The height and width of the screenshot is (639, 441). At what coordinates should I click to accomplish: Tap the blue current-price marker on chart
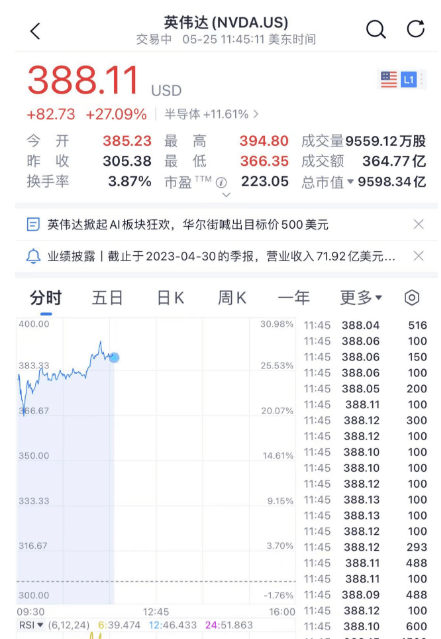point(114,357)
